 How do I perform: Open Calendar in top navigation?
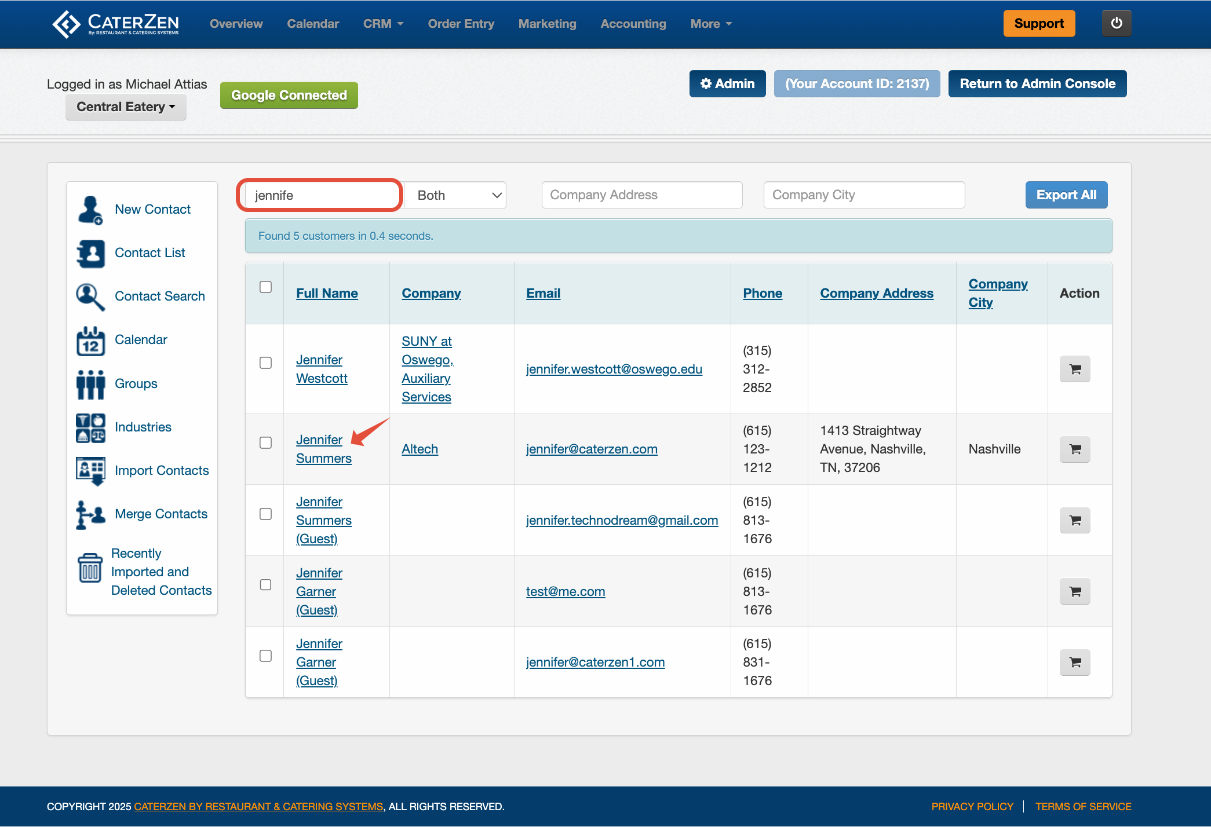[313, 24]
